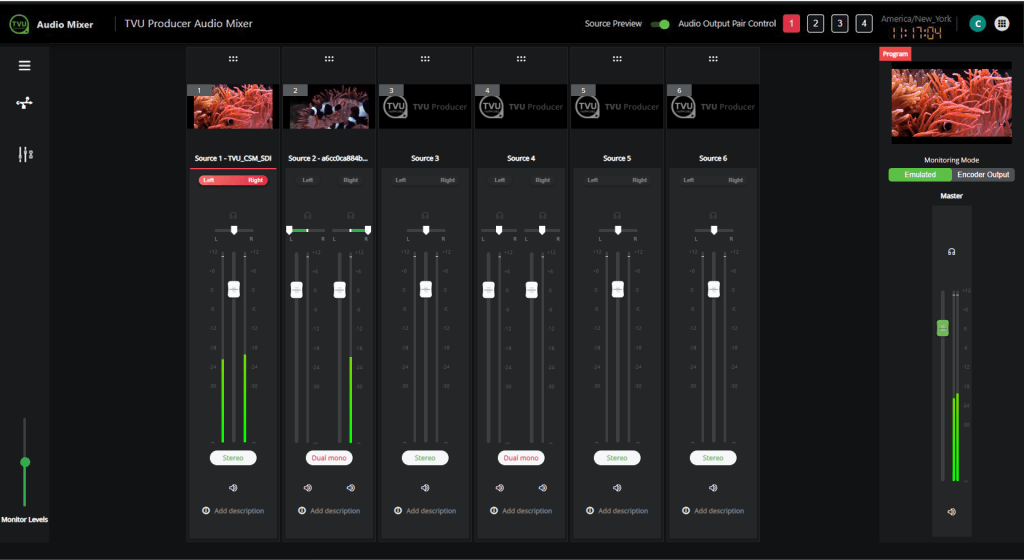Image resolution: width=1024 pixels, height=560 pixels.
Task: Open the mixer sliders icon in the sidebar
Action: click(25, 154)
